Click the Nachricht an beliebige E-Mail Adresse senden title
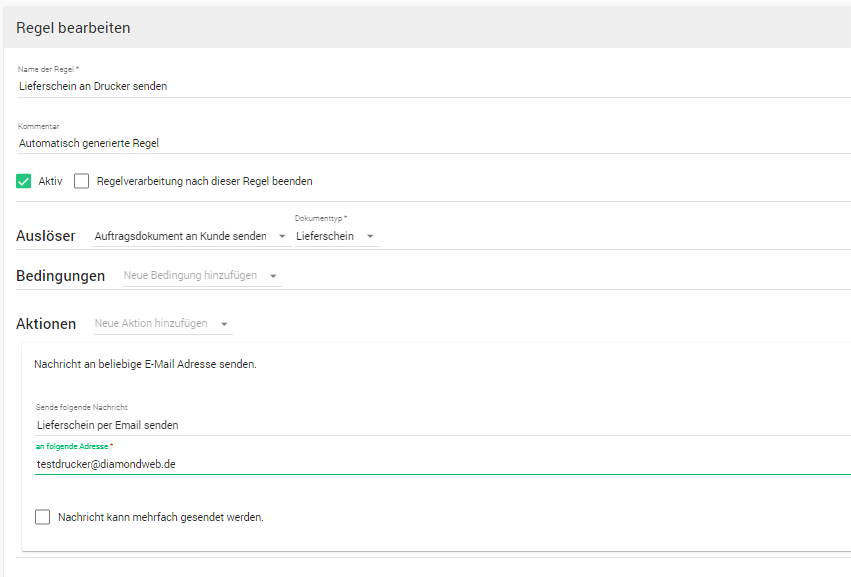The width and height of the screenshot is (851, 577). [x=145, y=364]
